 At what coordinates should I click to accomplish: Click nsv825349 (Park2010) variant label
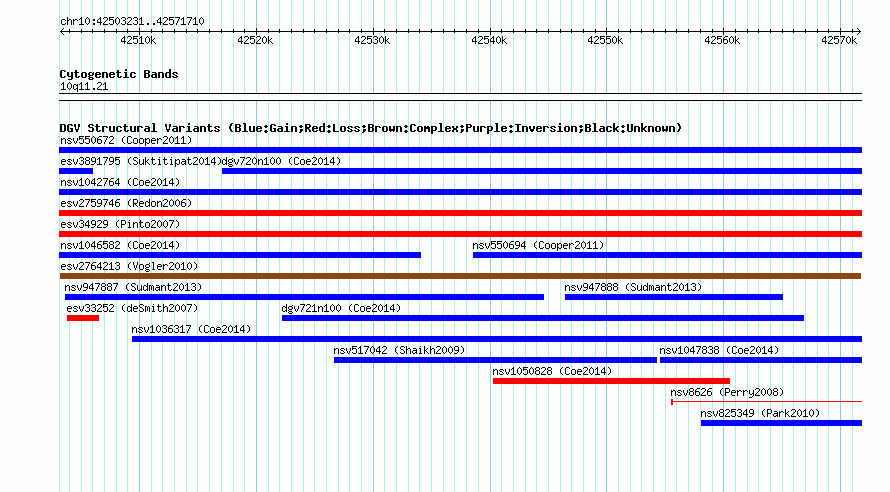tap(760, 413)
